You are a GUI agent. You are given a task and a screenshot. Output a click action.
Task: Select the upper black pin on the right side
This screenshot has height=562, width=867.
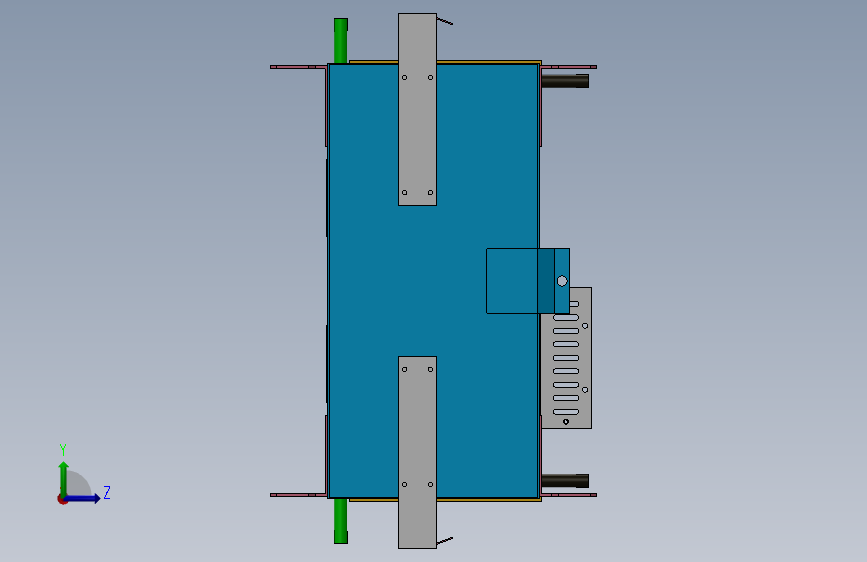pyautogui.click(x=565, y=81)
